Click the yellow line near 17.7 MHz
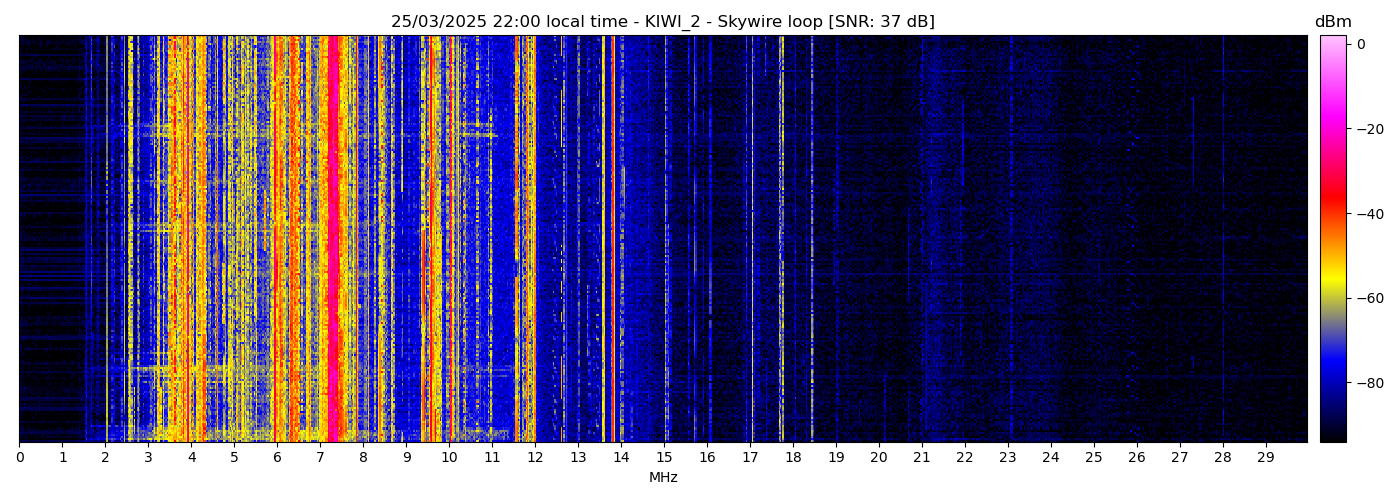This screenshot has width=1400, height=500. [x=781, y=240]
